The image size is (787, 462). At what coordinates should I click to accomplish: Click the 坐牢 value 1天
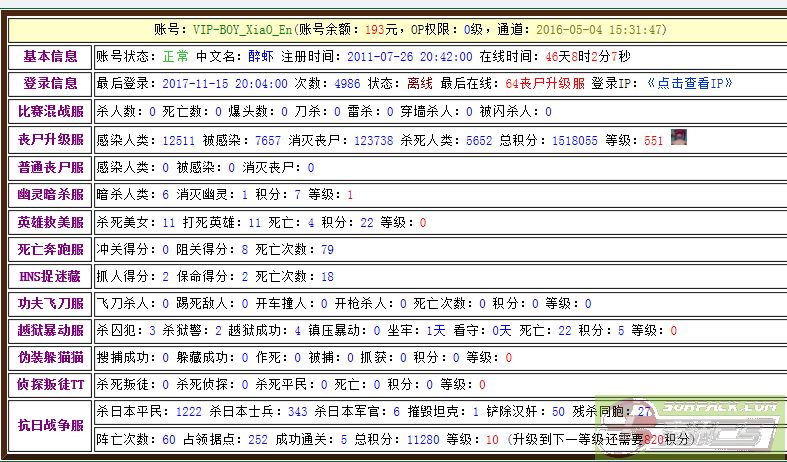coord(436,331)
